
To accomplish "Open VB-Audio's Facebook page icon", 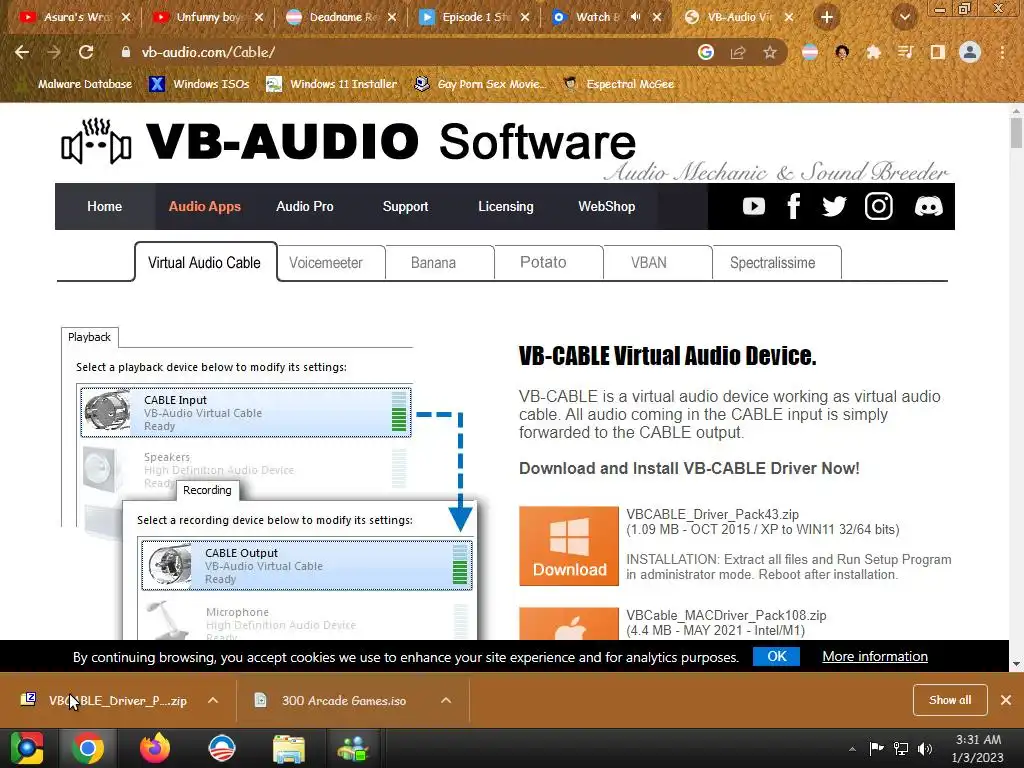I will tap(793, 206).
